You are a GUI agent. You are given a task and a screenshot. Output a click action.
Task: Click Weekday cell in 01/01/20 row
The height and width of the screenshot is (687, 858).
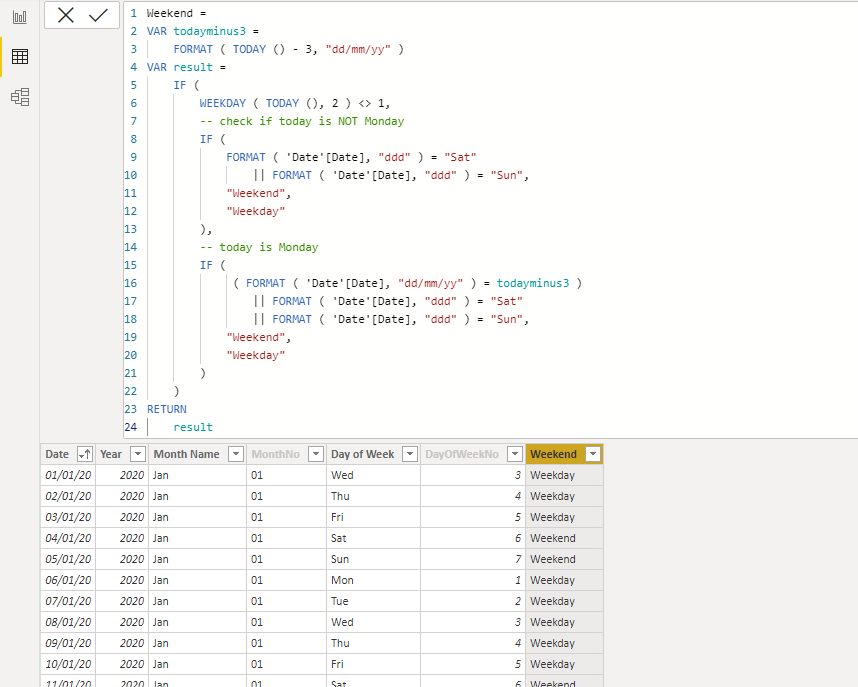point(564,475)
